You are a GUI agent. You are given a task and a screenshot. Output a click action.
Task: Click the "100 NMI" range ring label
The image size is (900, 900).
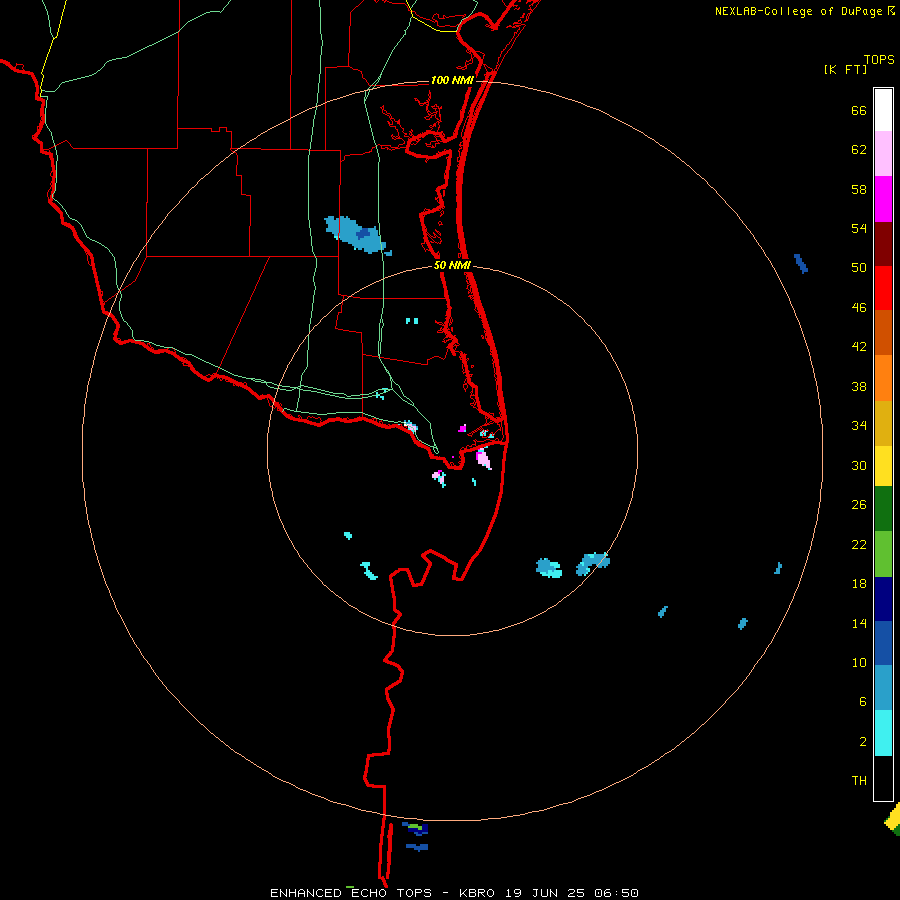click(452, 80)
